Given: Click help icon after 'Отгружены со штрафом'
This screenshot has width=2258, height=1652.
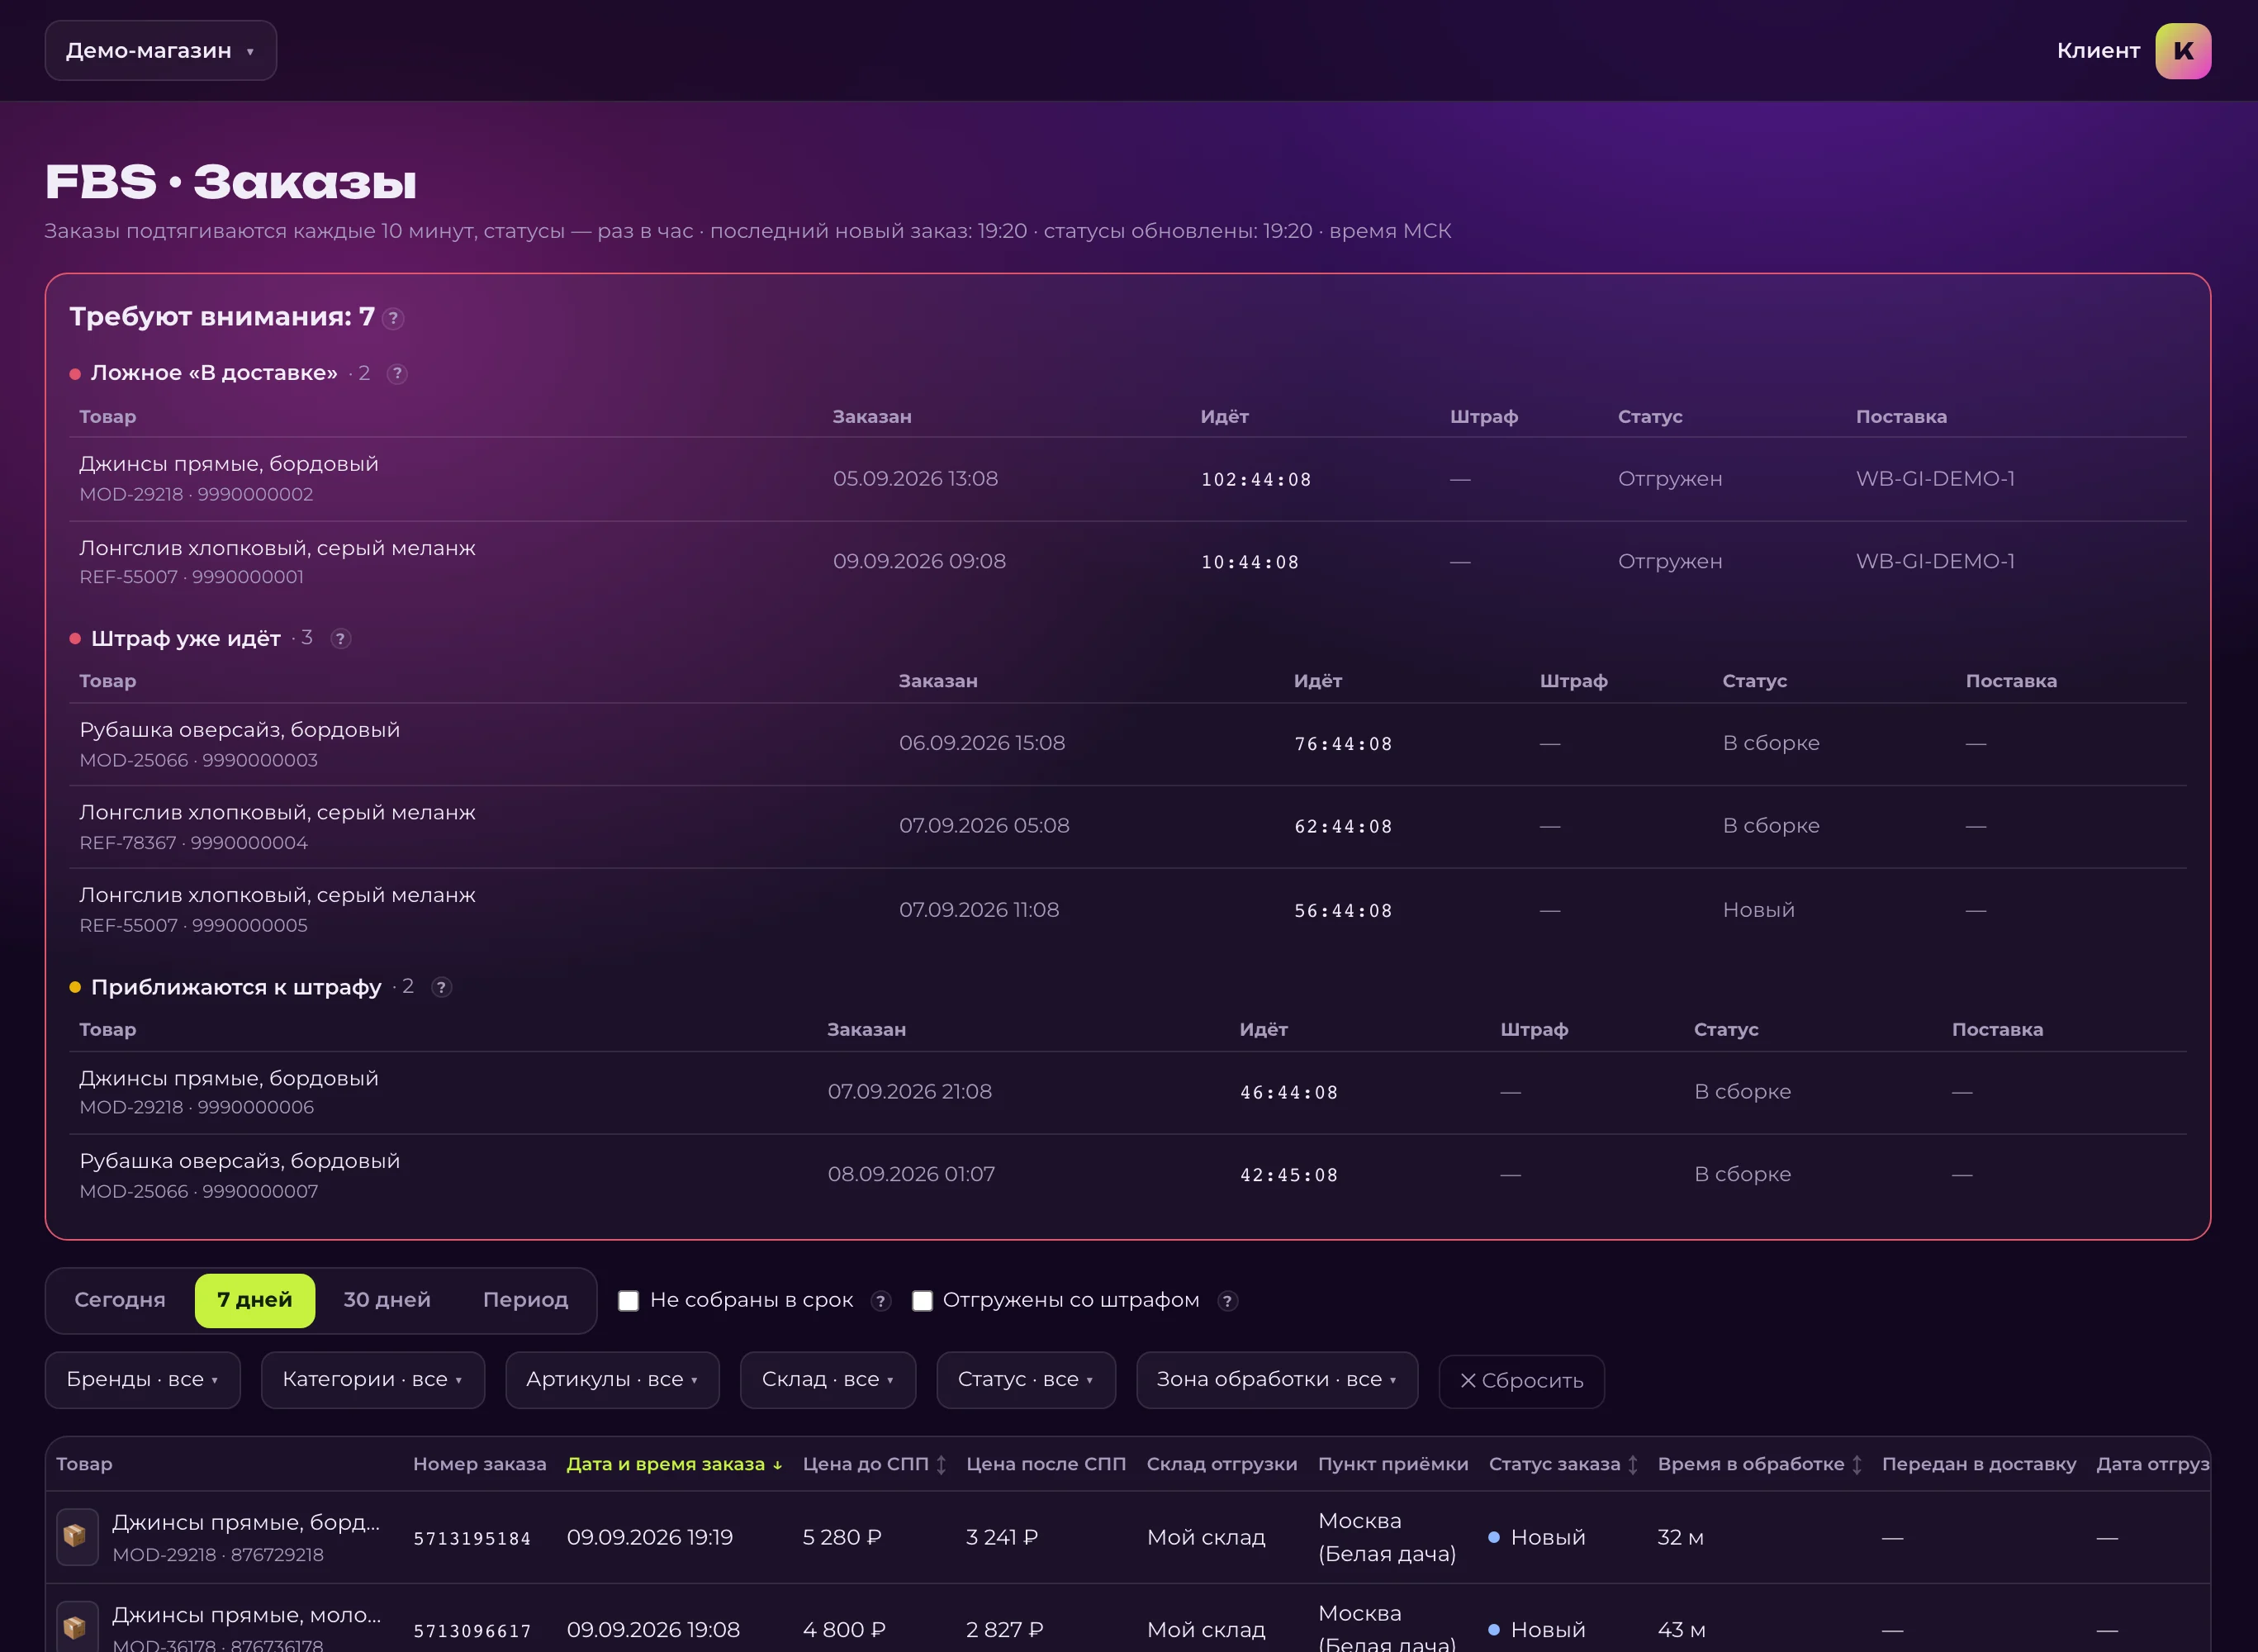Looking at the screenshot, I should (1228, 1301).
